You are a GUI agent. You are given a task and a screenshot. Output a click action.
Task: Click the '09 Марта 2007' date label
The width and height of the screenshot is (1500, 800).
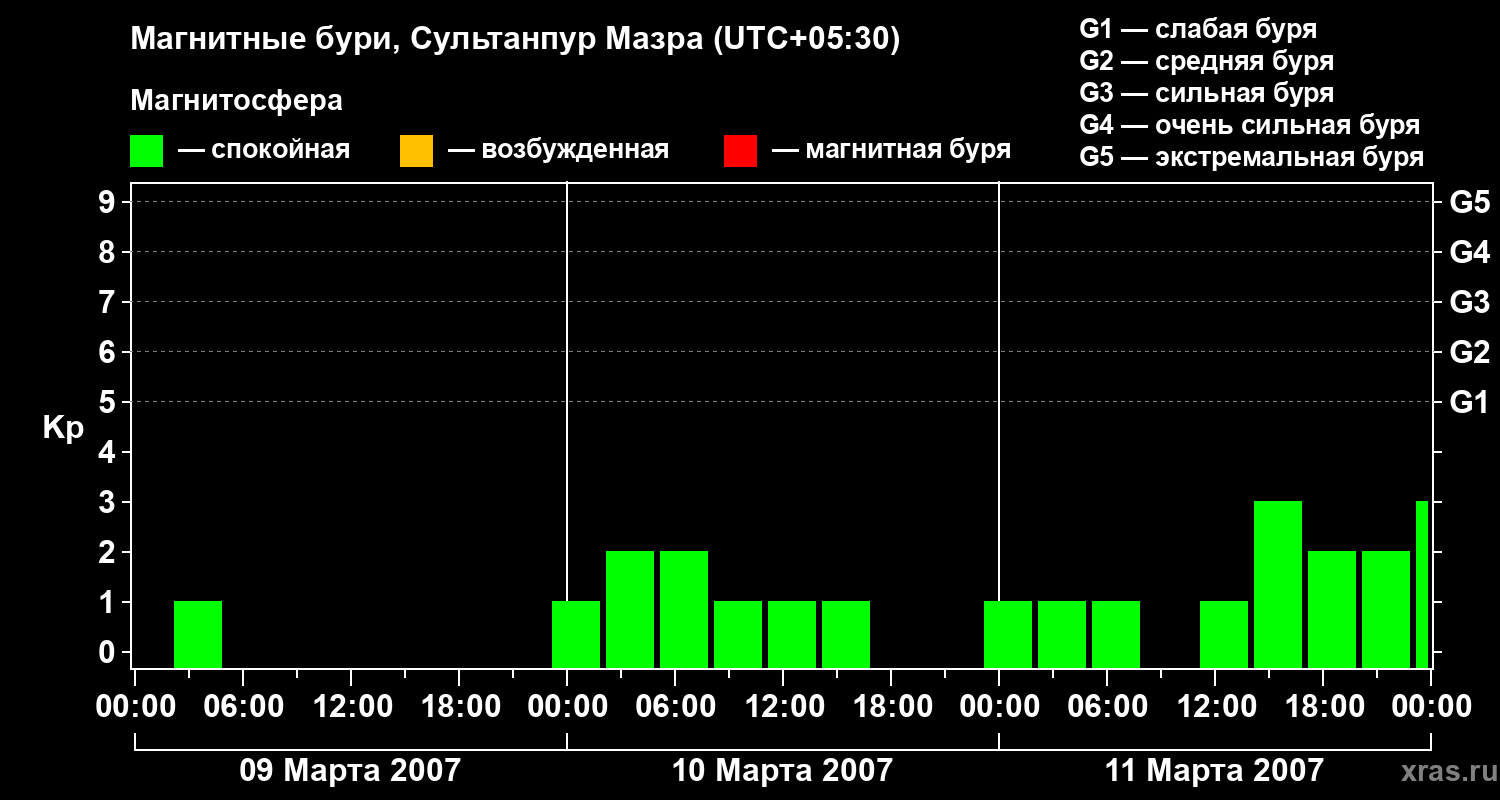[x=350, y=771]
